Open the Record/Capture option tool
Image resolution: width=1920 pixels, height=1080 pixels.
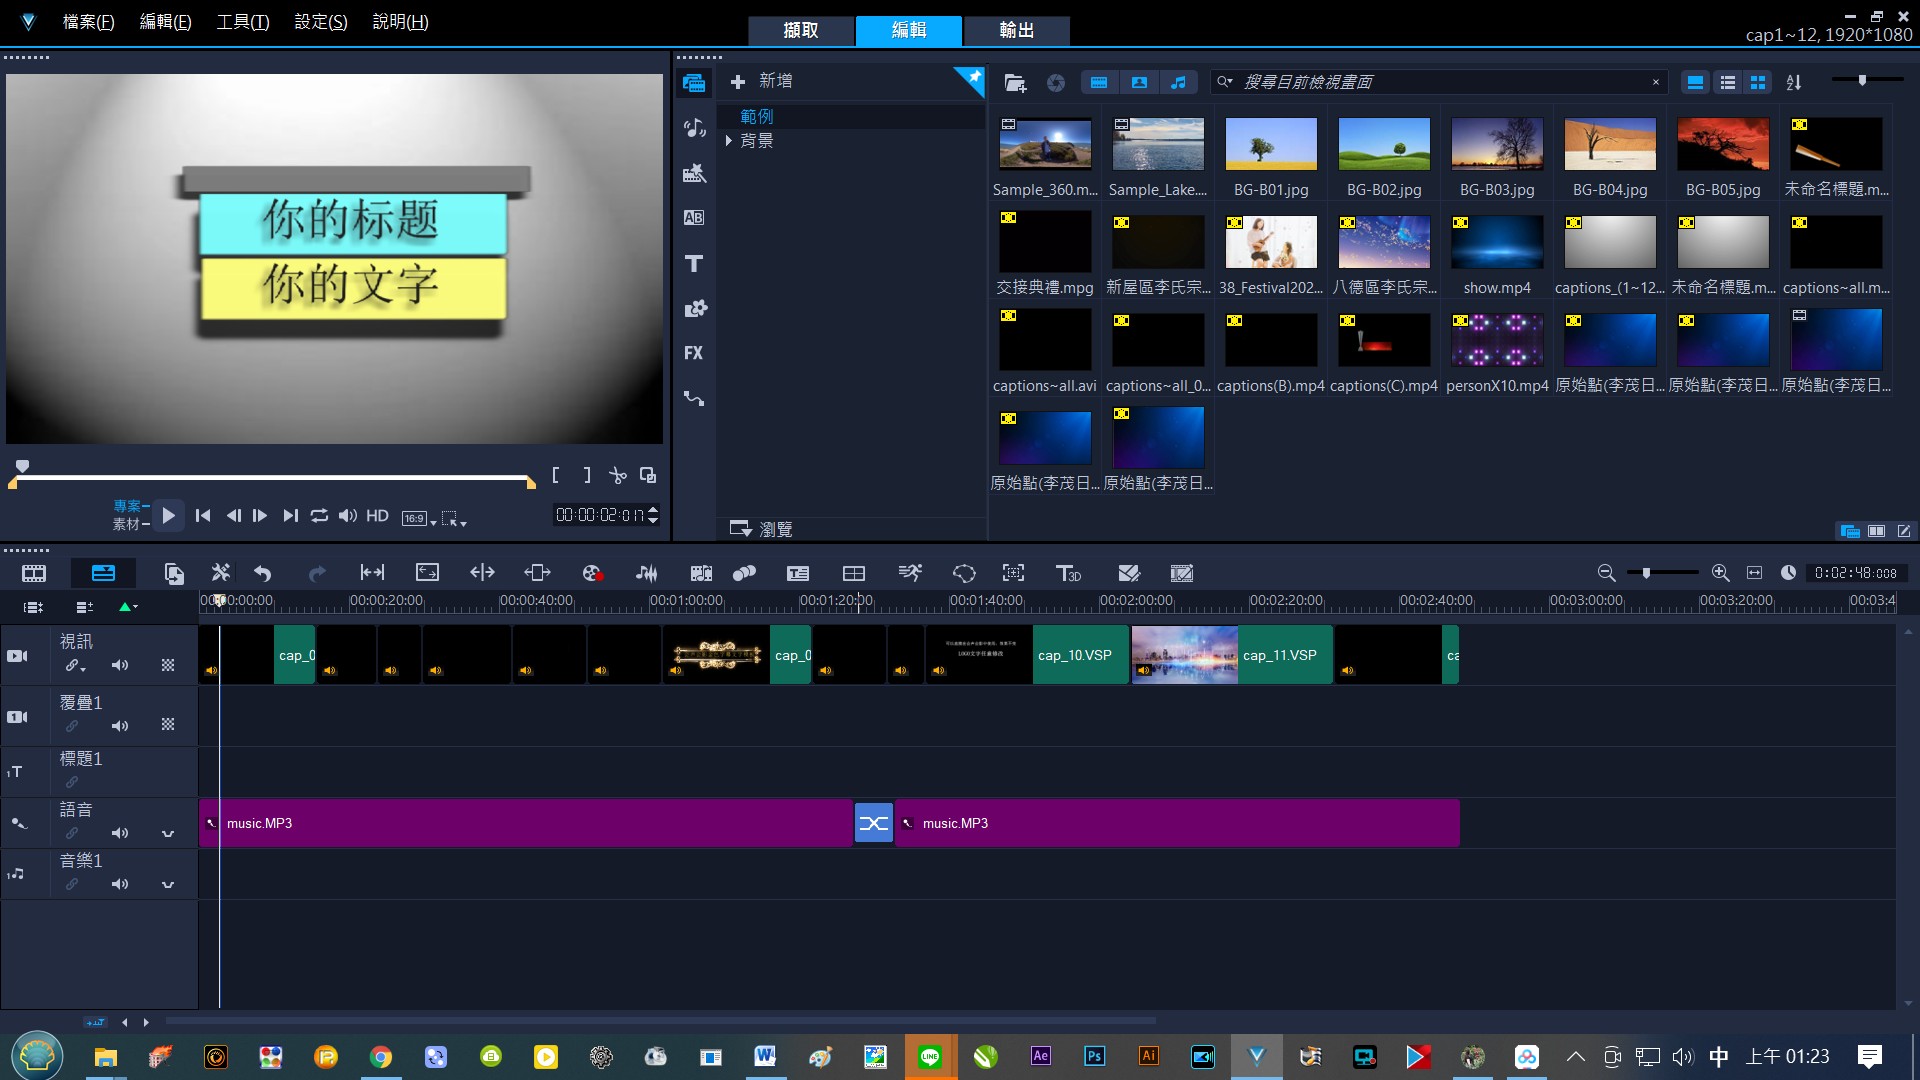(592, 573)
